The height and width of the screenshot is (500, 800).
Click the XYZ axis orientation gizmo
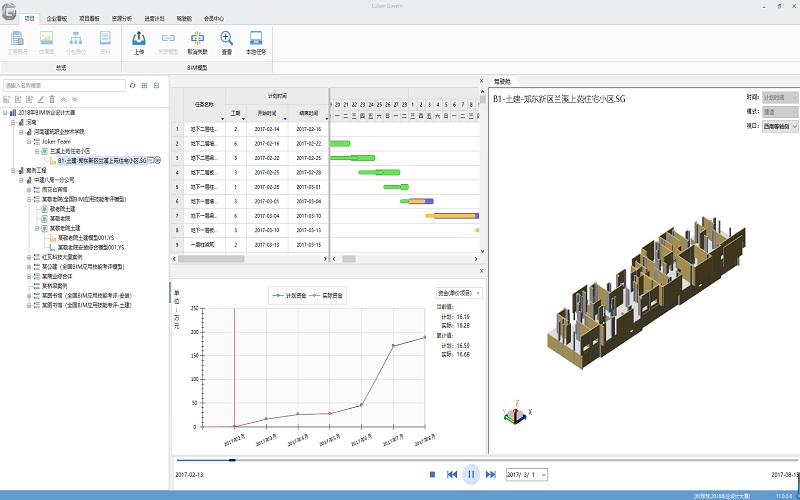pos(517,412)
